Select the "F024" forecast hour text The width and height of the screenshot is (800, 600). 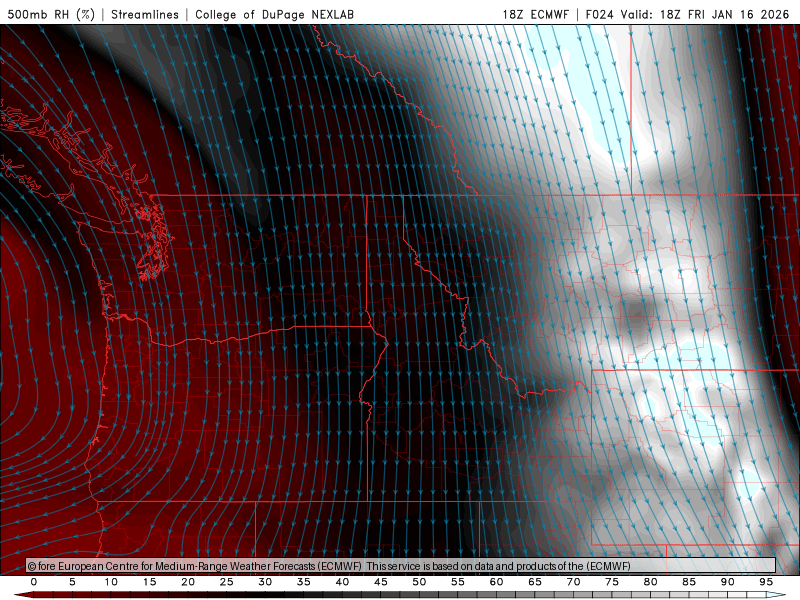click(x=599, y=14)
